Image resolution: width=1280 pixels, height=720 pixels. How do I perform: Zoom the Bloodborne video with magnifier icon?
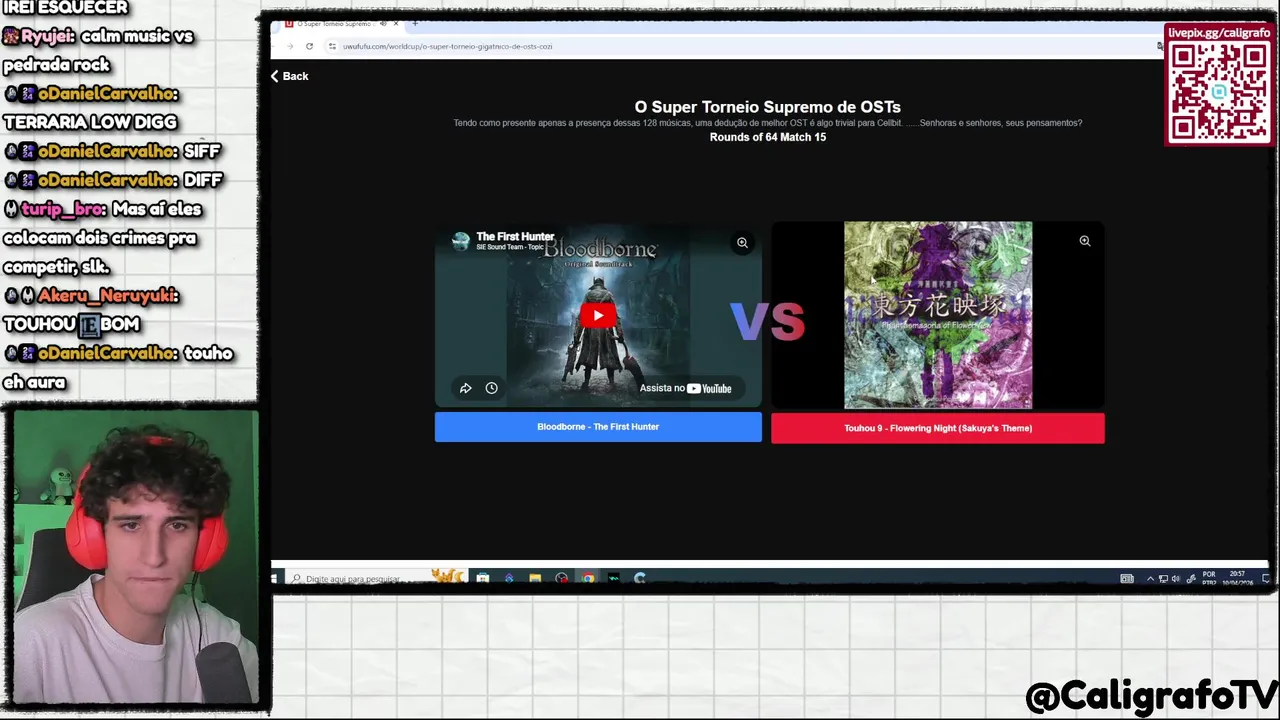click(x=742, y=243)
